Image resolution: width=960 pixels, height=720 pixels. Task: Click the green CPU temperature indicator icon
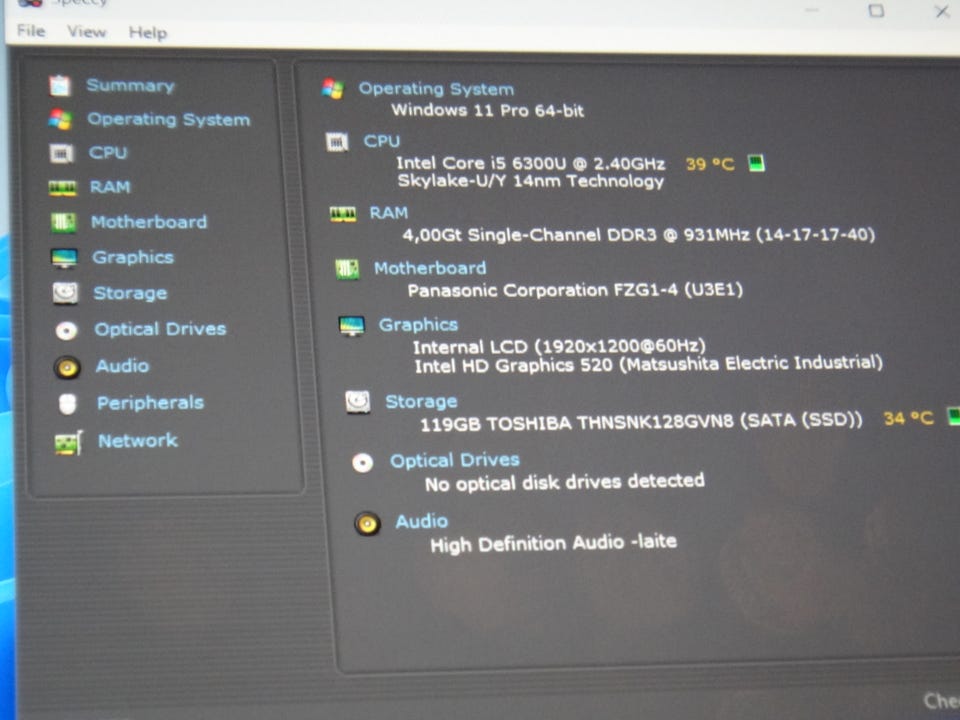[757, 163]
